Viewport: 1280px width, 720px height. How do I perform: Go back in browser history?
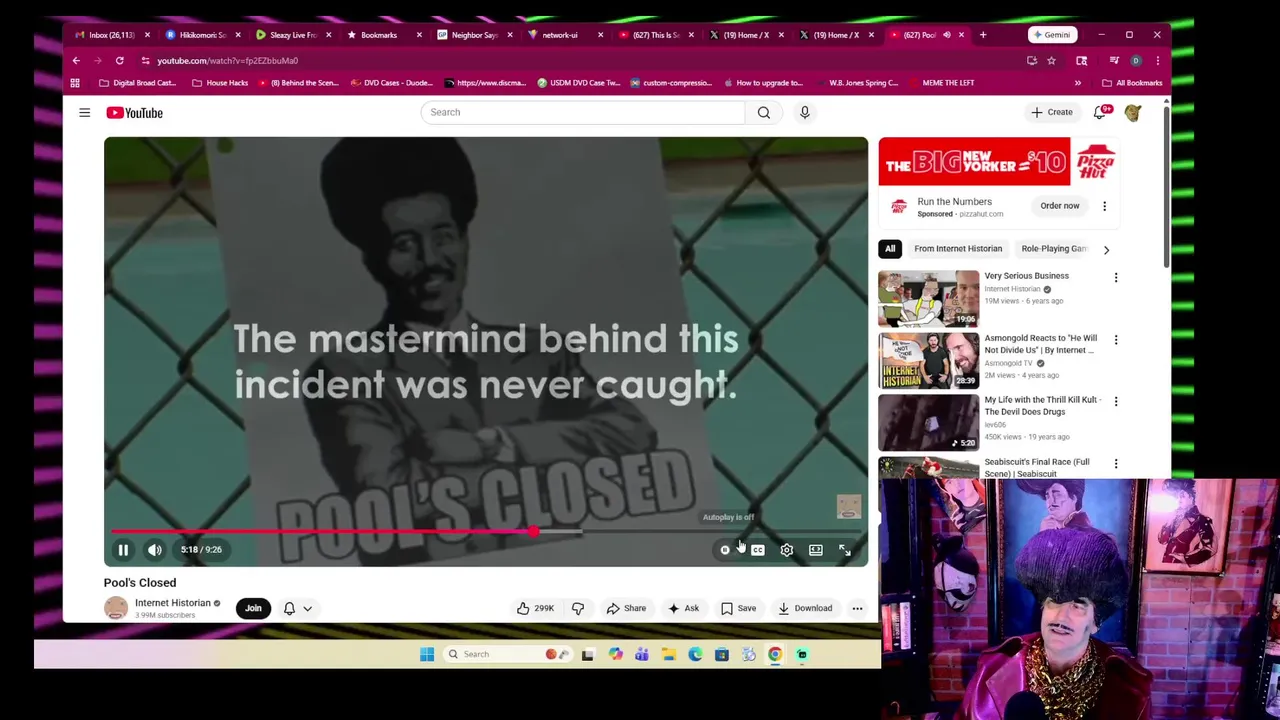[76, 61]
